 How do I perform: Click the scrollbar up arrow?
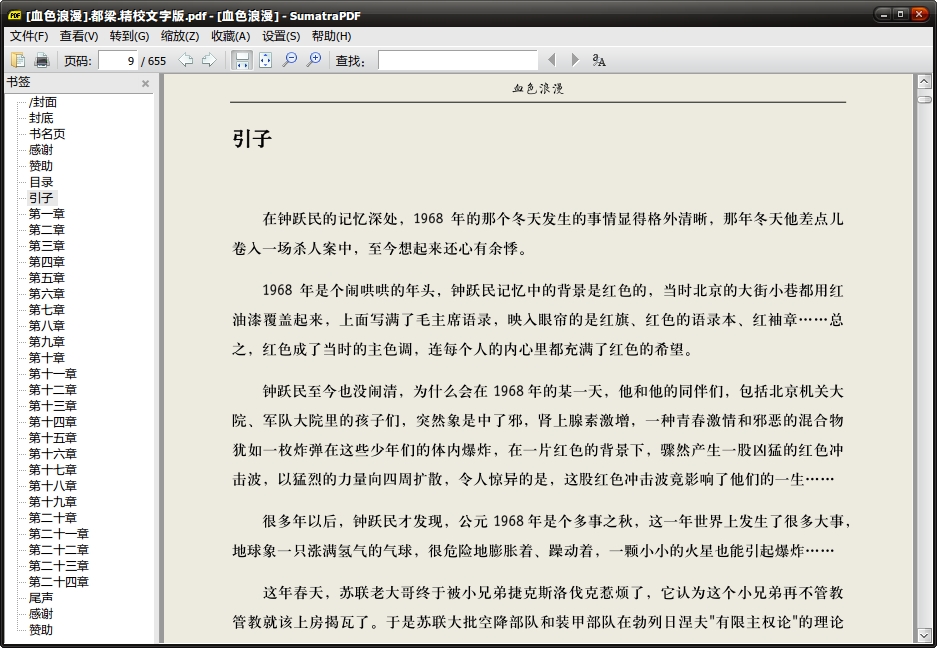click(x=924, y=81)
